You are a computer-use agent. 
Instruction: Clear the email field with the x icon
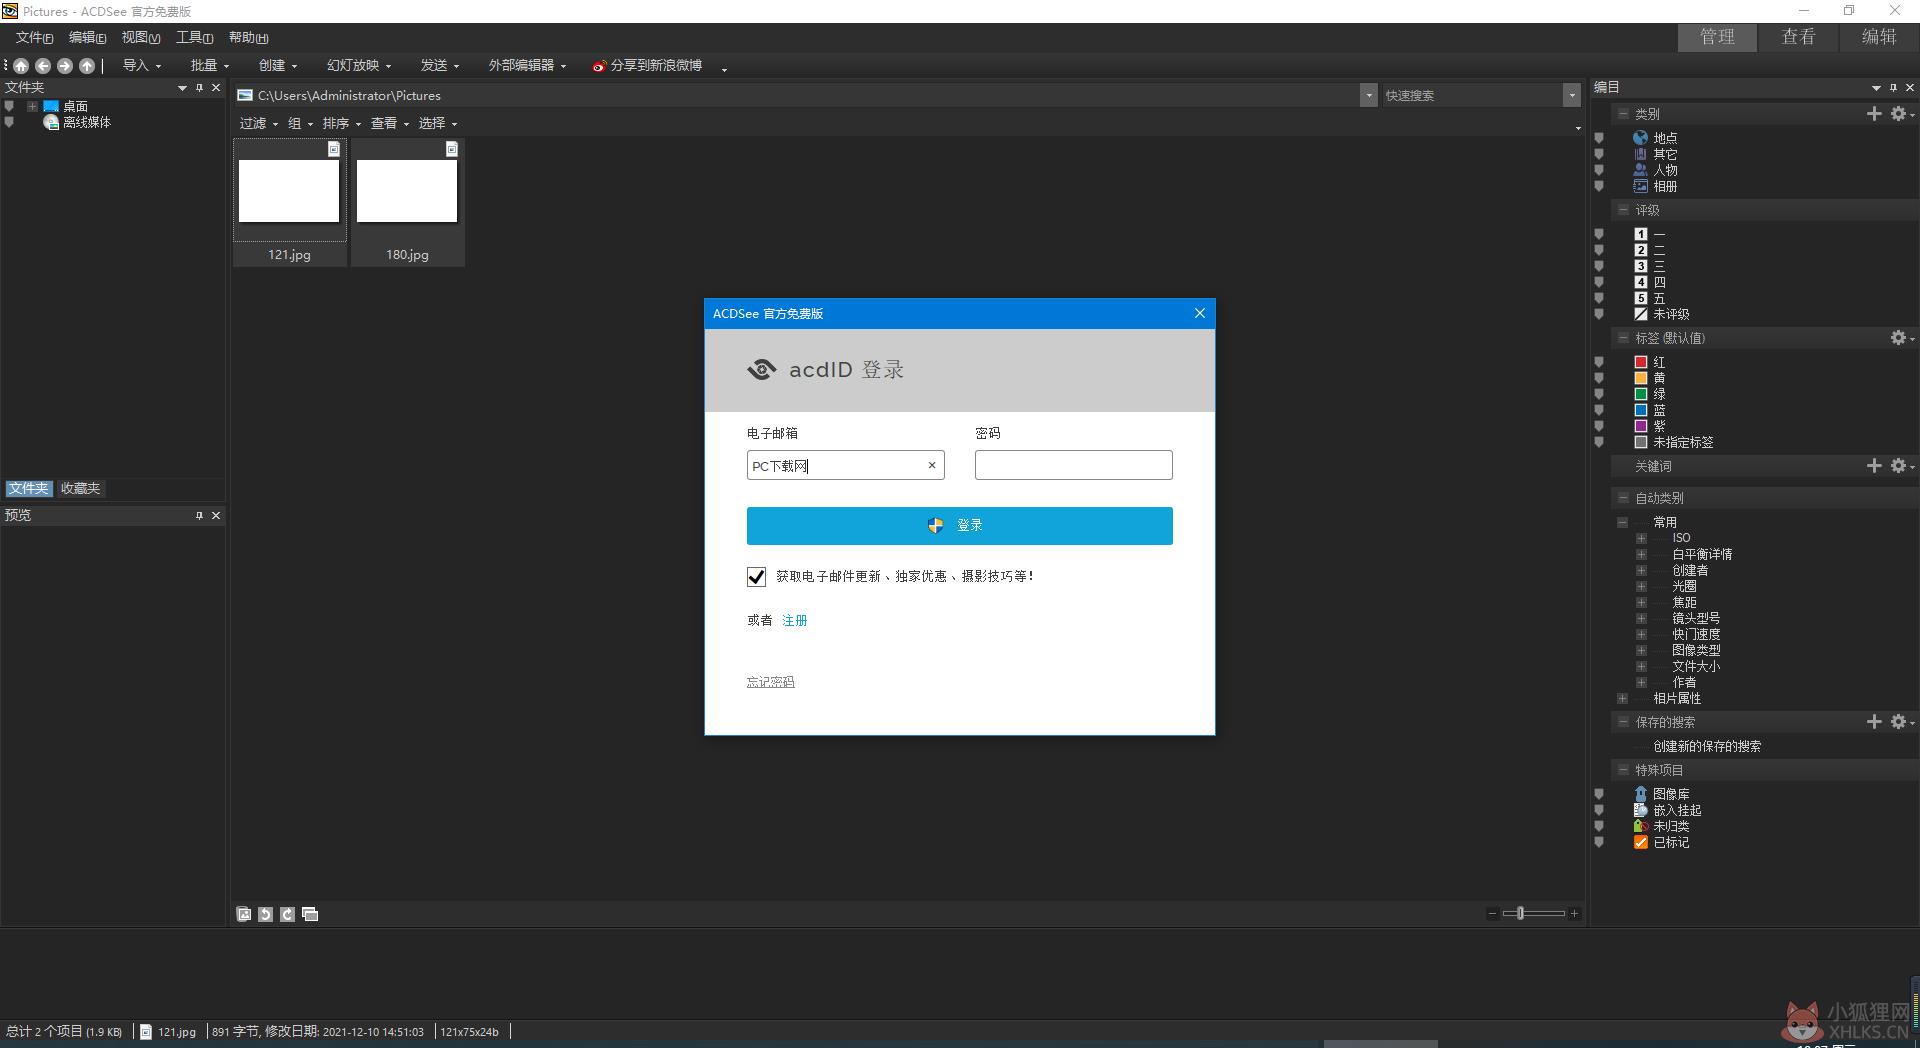pos(932,465)
